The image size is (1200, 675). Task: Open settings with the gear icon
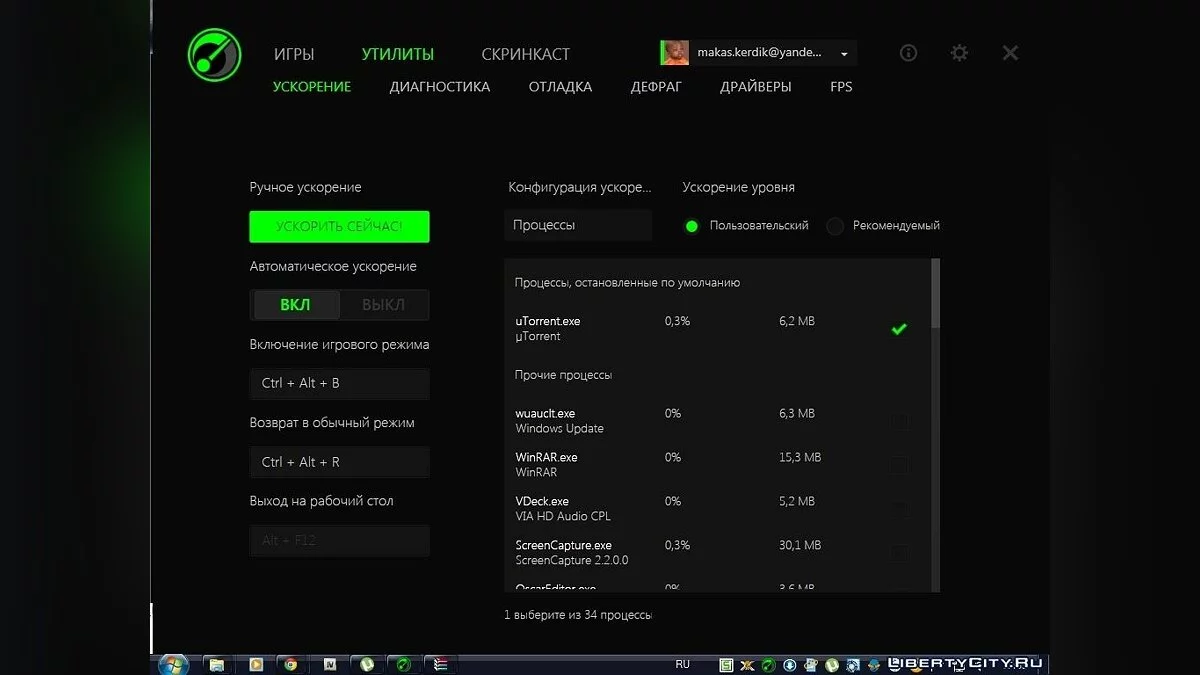(959, 53)
